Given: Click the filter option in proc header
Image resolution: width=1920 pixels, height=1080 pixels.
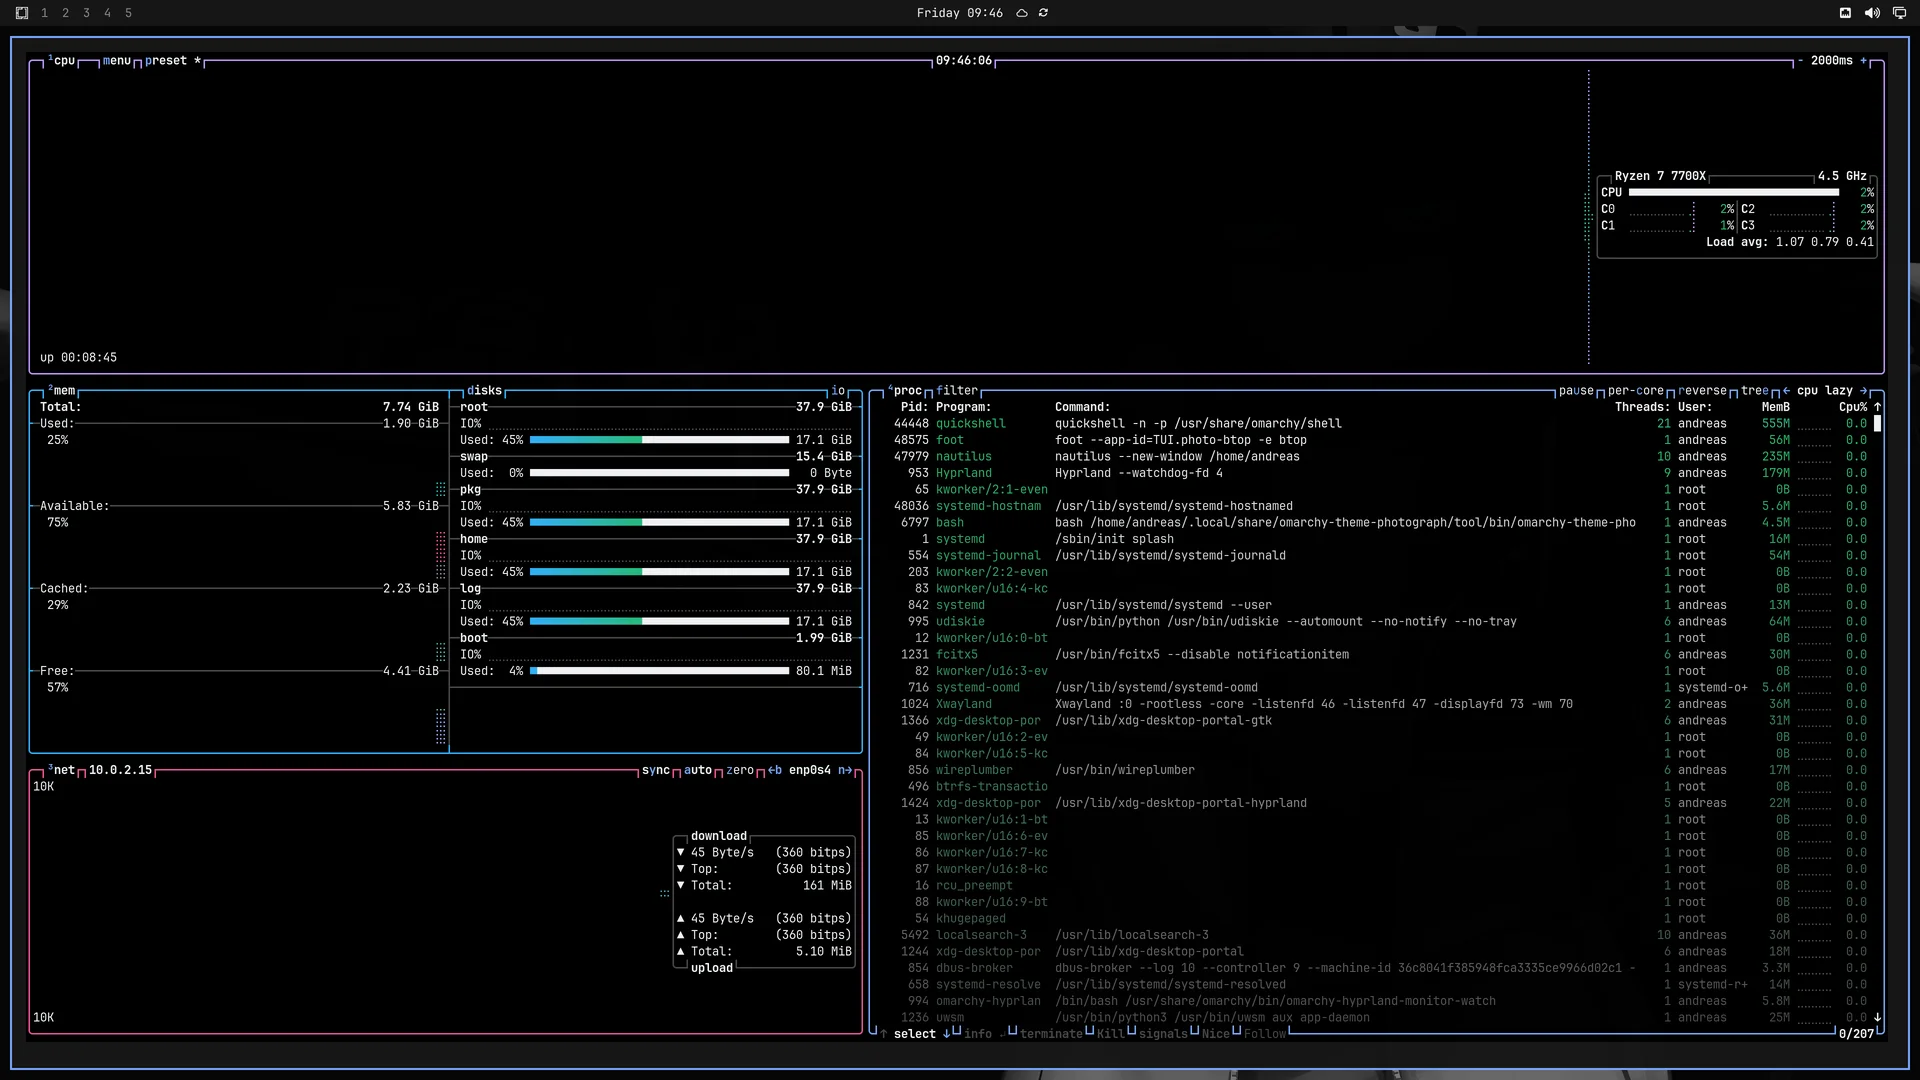Looking at the screenshot, I should [957, 391].
